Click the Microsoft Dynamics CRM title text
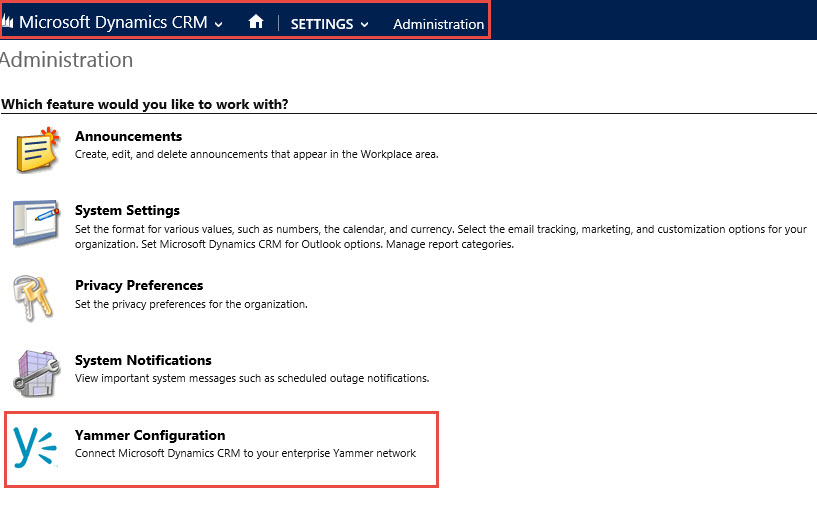This screenshot has width=817, height=523. pyautogui.click(x=113, y=23)
